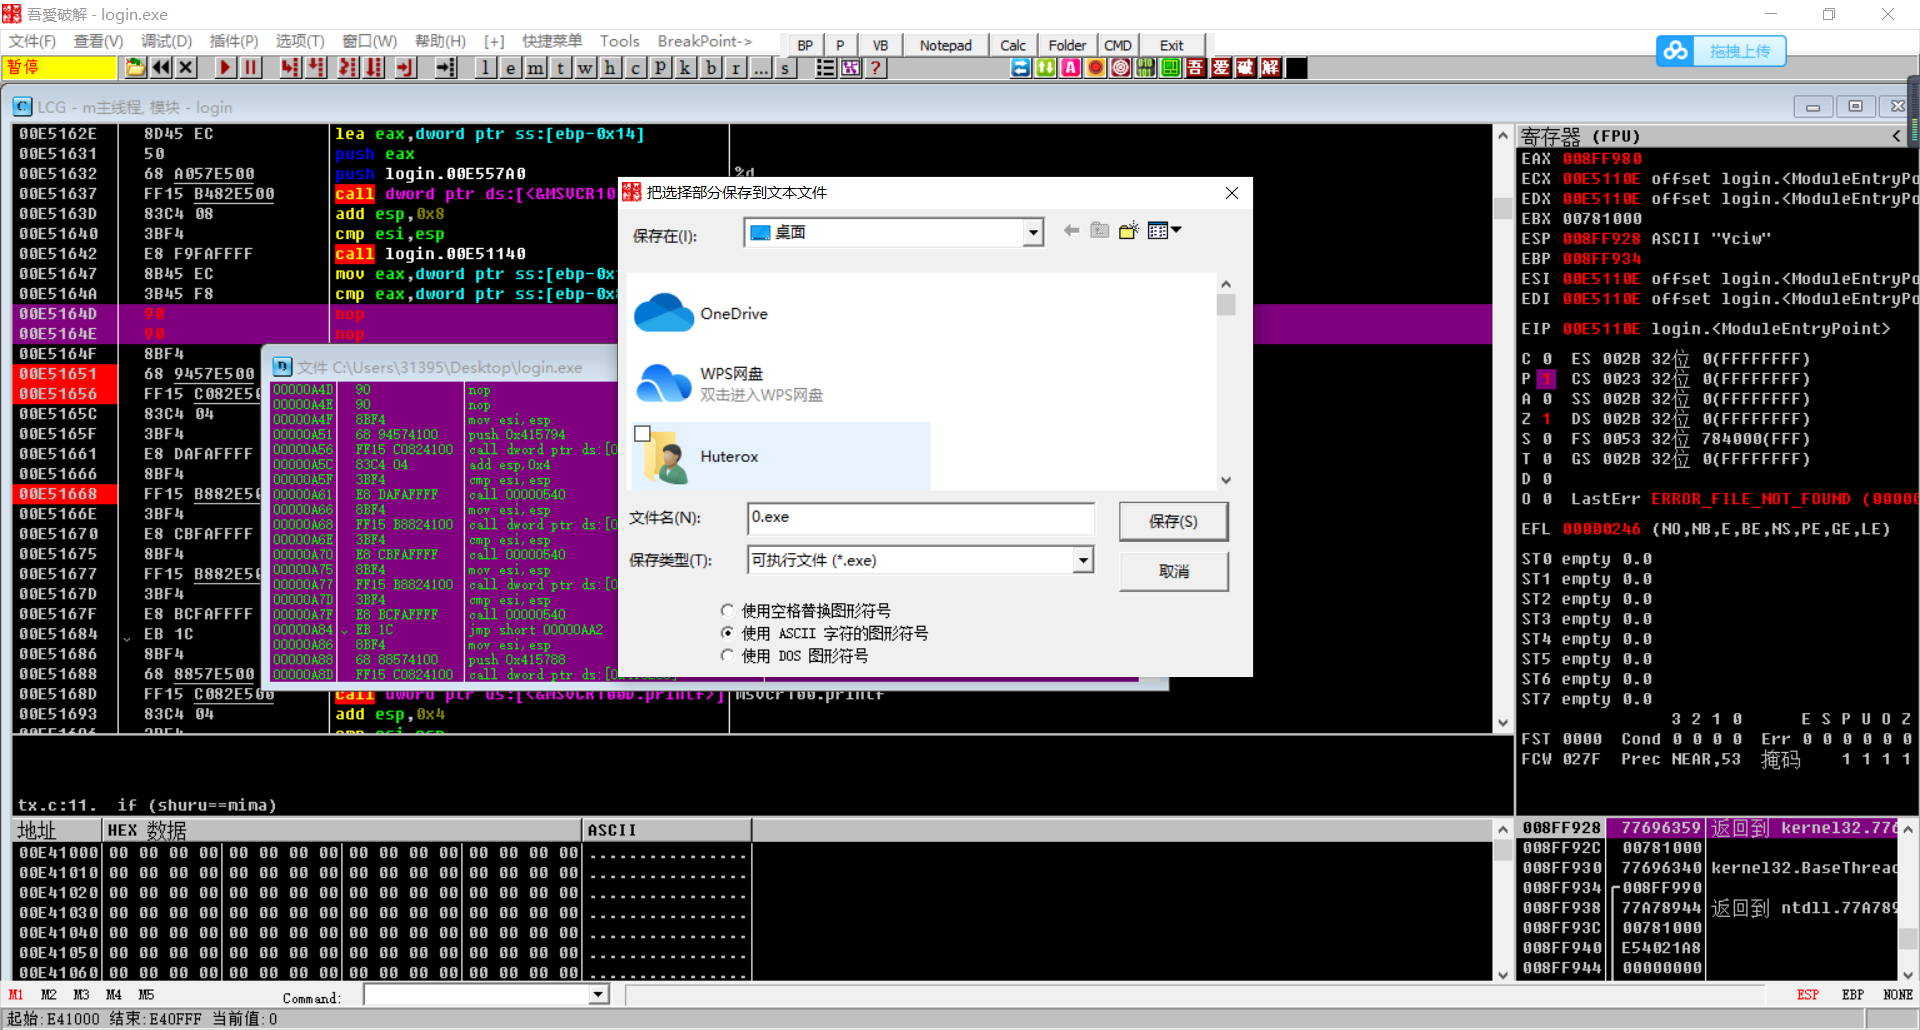Click the close program X toolbar icon
The height and width of the screenshot is (1030, 1920).
pos(186,68)
